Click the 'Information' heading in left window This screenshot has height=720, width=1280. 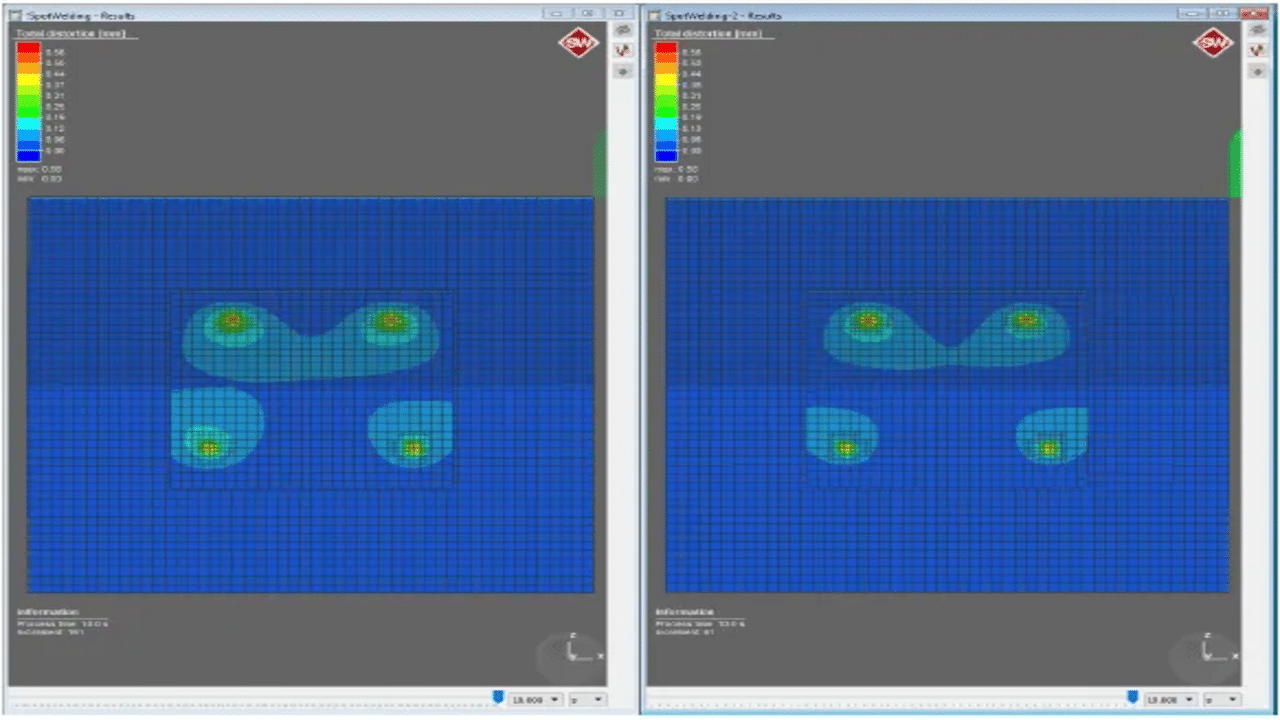[47, 611]
